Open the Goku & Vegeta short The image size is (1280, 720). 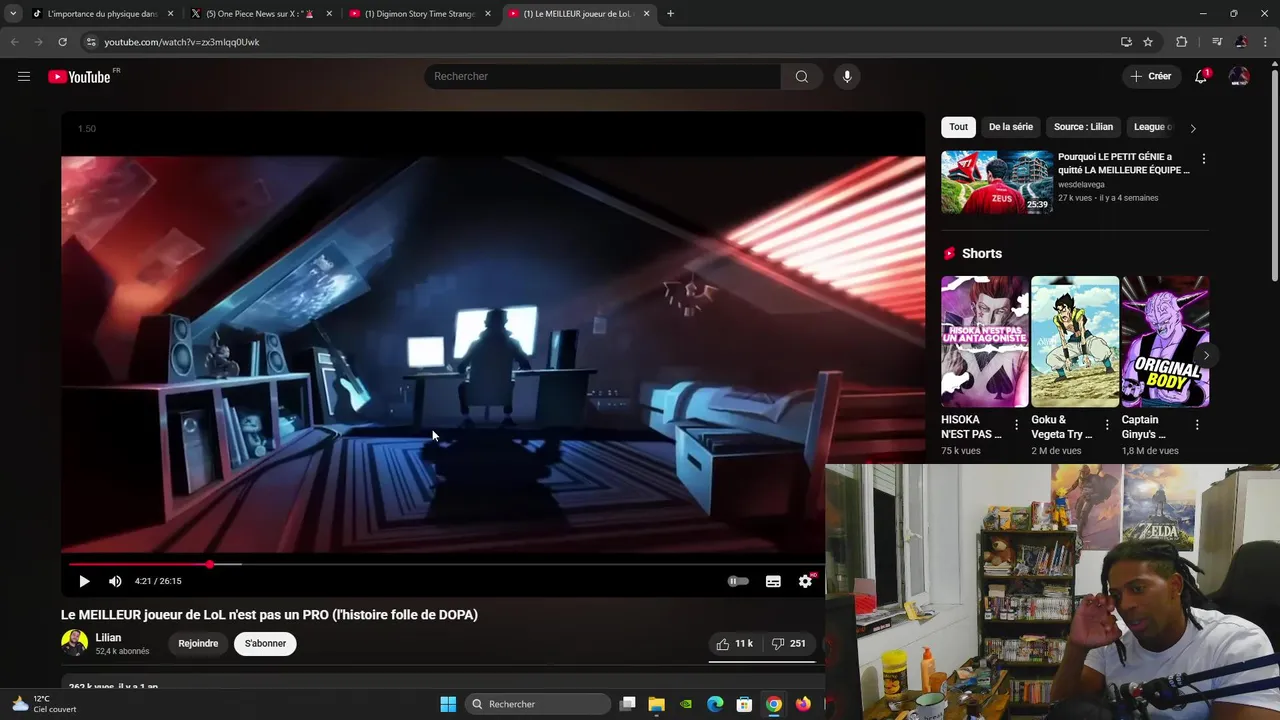click(1075, 342)
